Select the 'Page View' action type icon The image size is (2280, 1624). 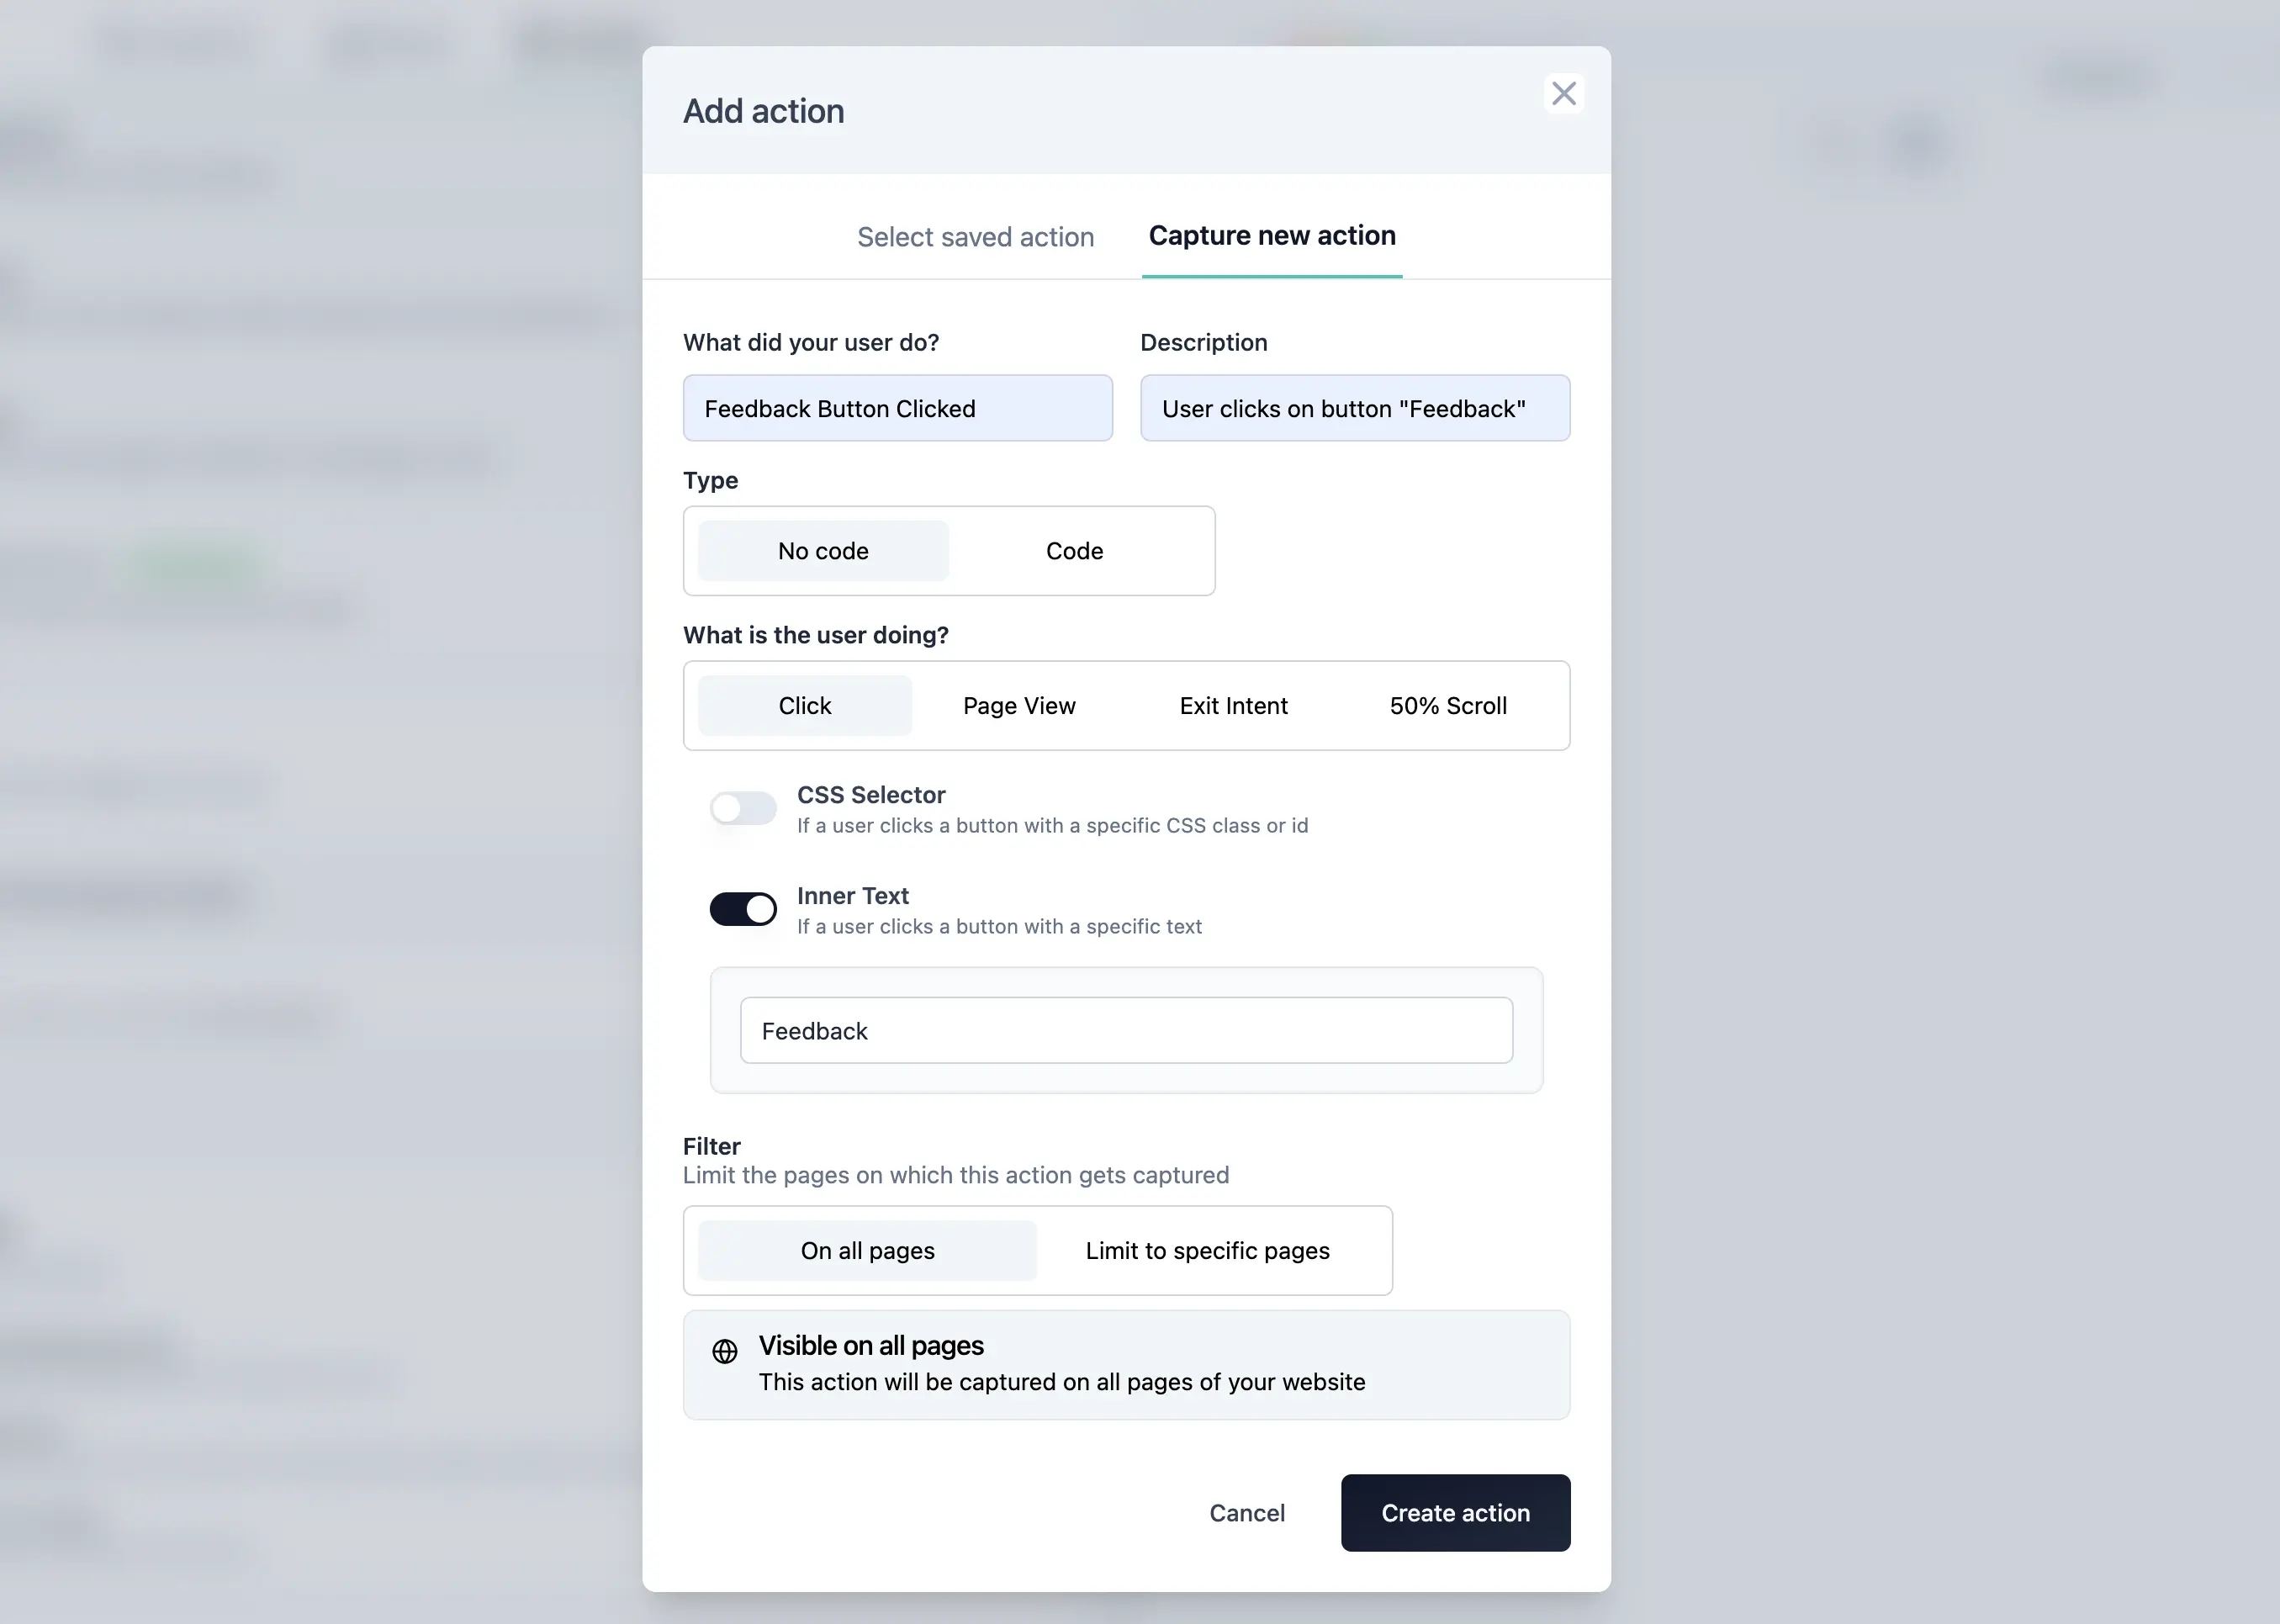[x=1019, y=705]
